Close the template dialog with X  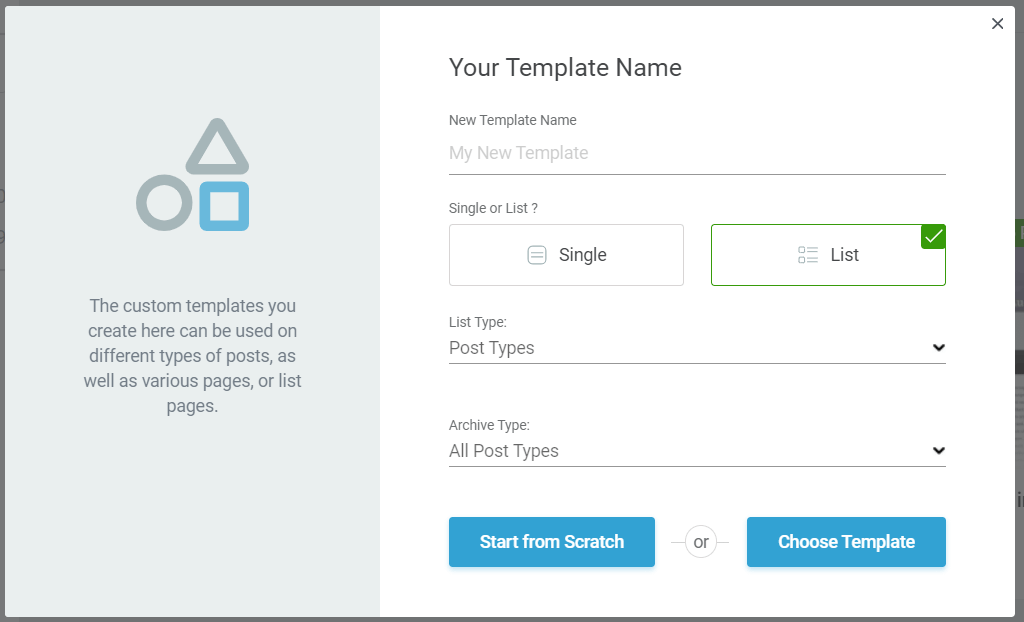pyautogui.click(x=997, y=24)
